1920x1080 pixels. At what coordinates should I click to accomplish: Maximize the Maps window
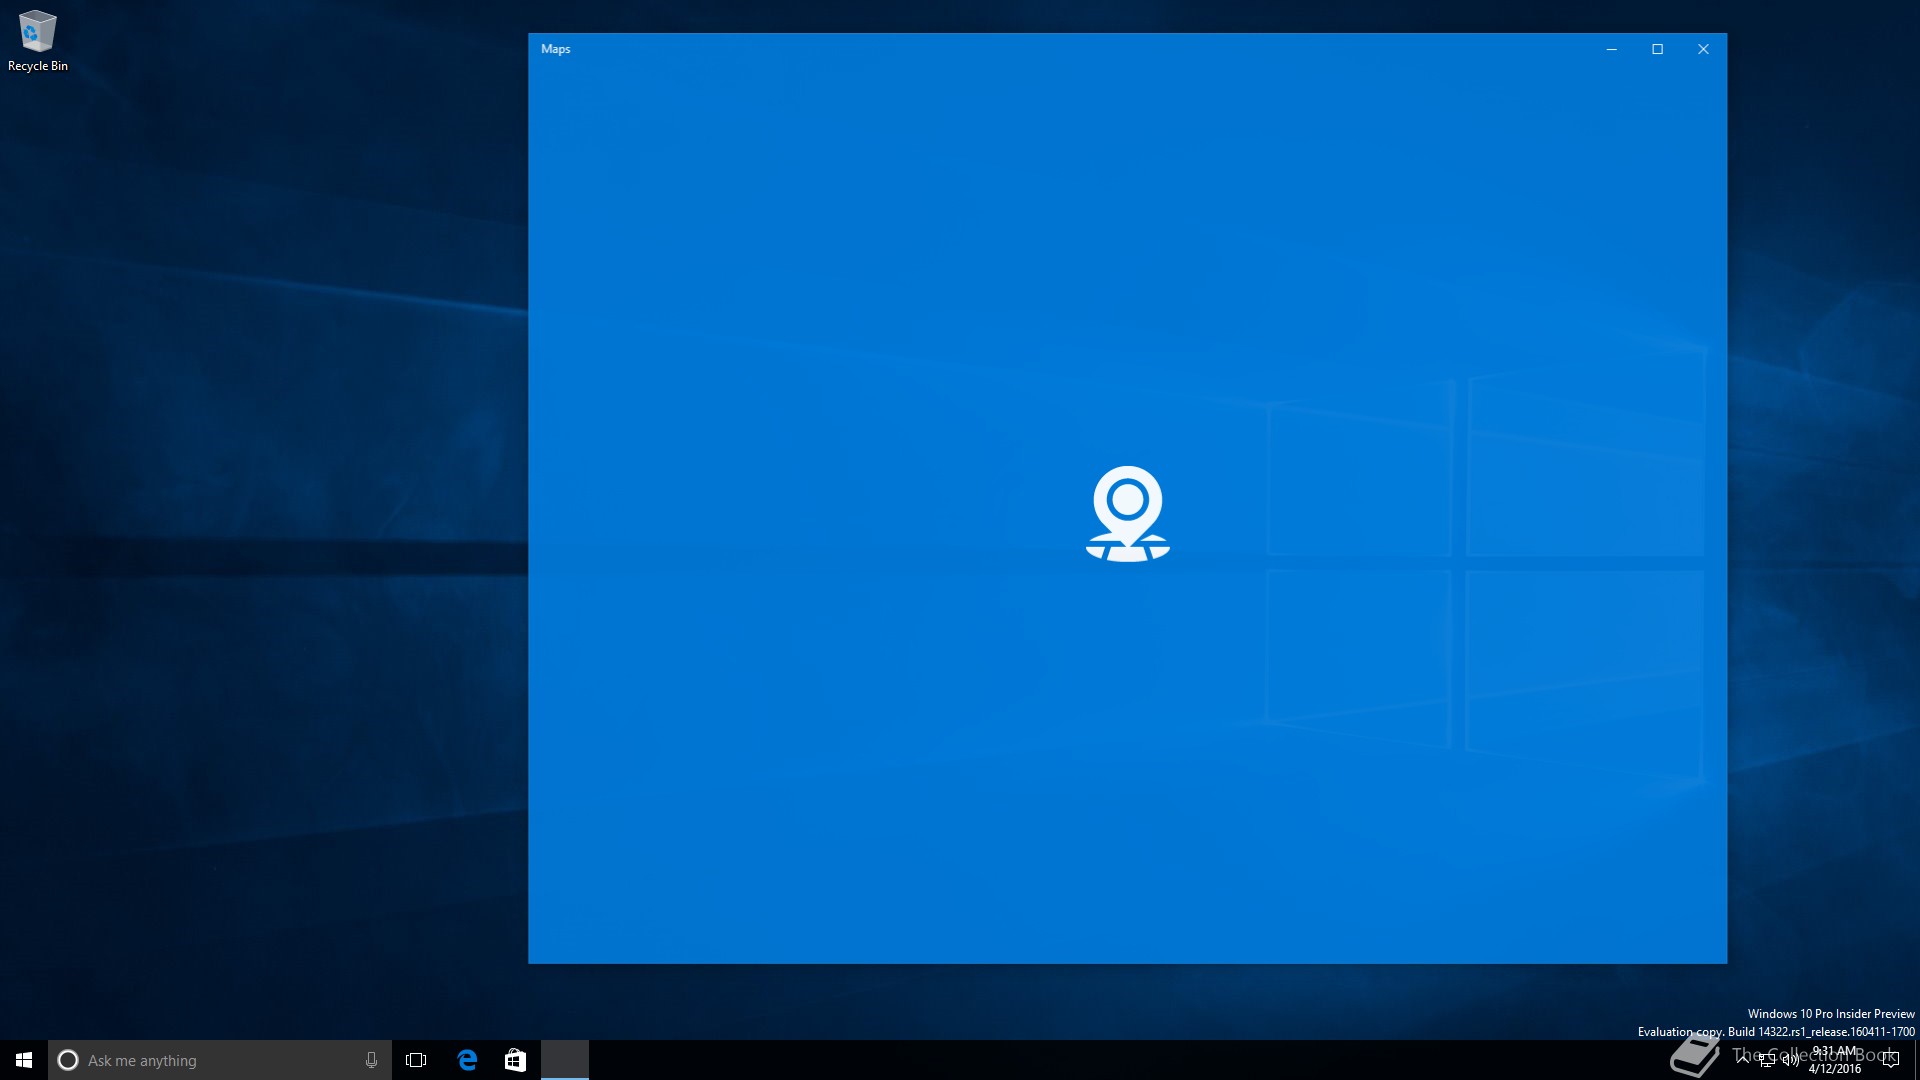click(1657, 49)
